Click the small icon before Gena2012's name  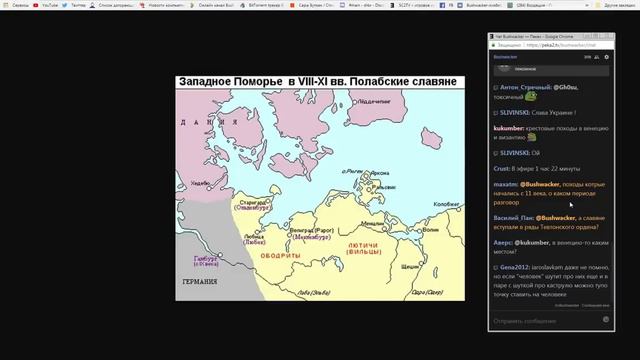click(x=496, y=268)
